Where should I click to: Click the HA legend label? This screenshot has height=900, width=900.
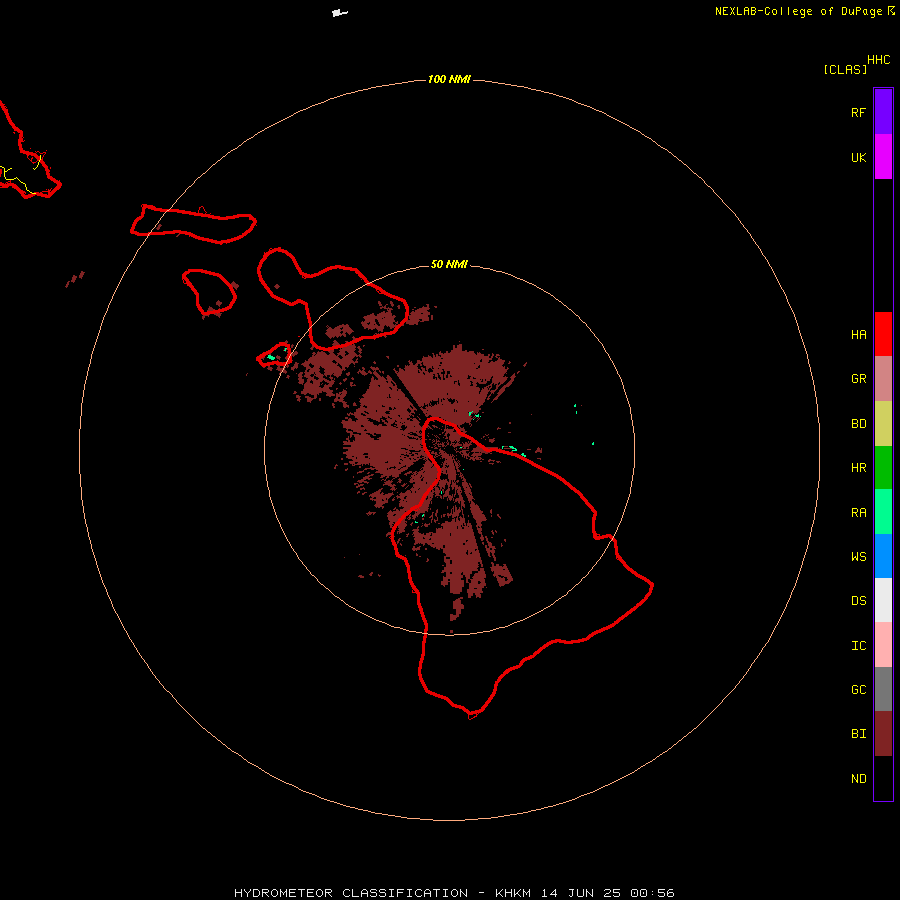(x=858, y=335)
